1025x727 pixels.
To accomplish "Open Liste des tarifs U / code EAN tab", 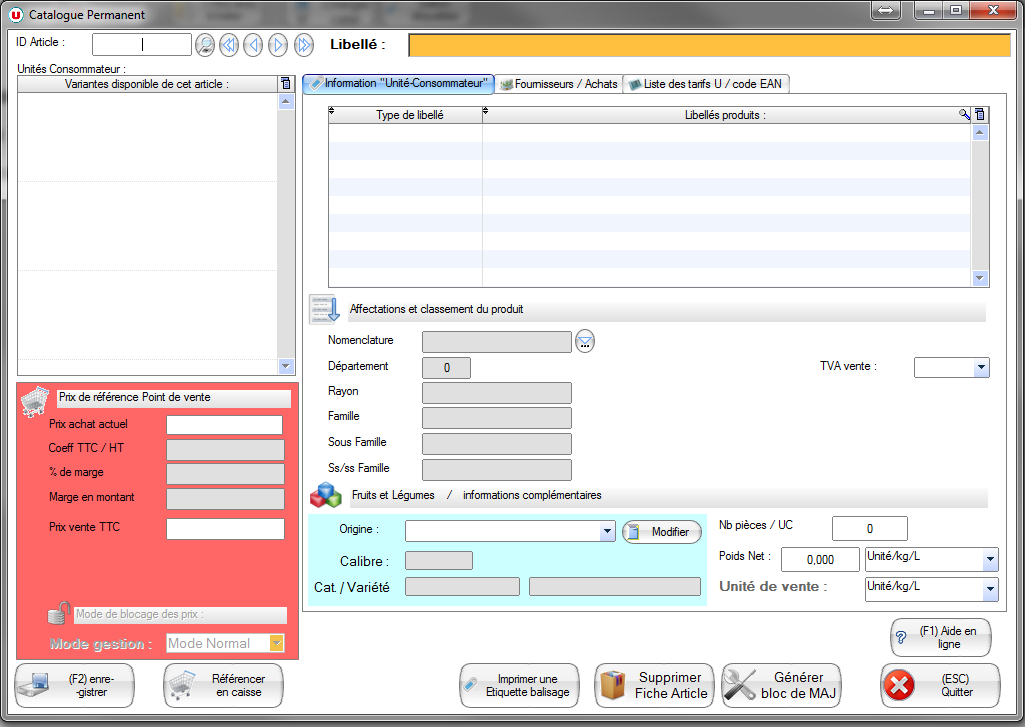I will pos(705,84).
